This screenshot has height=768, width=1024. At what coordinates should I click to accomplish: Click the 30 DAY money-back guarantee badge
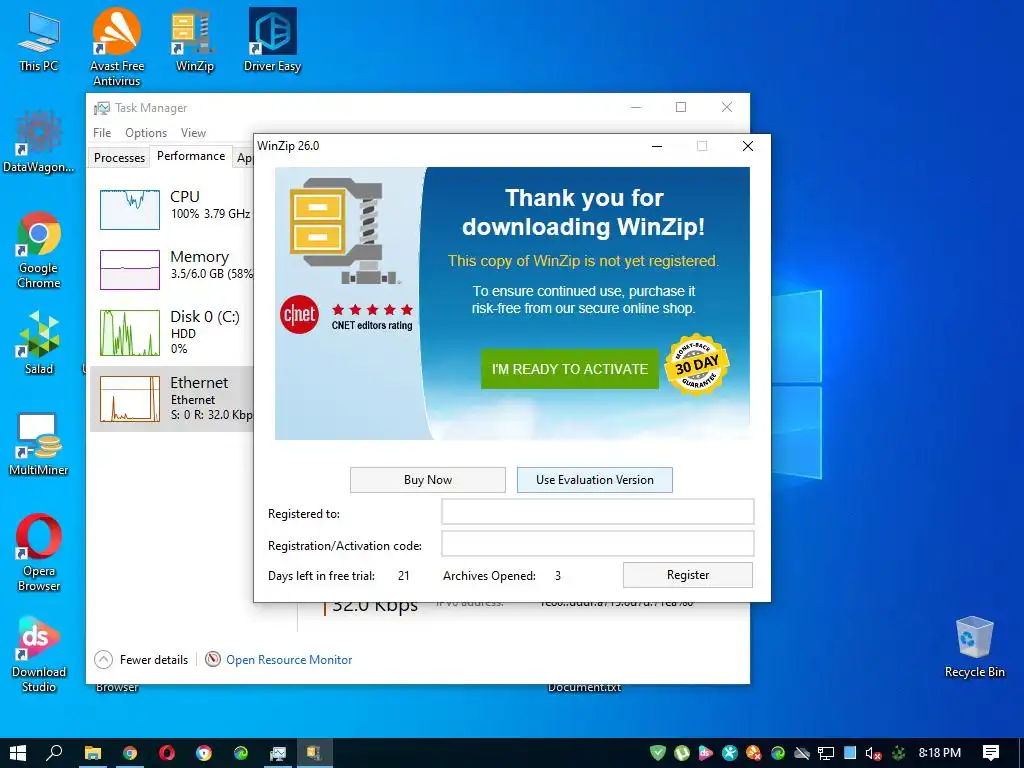pos(696,366)
